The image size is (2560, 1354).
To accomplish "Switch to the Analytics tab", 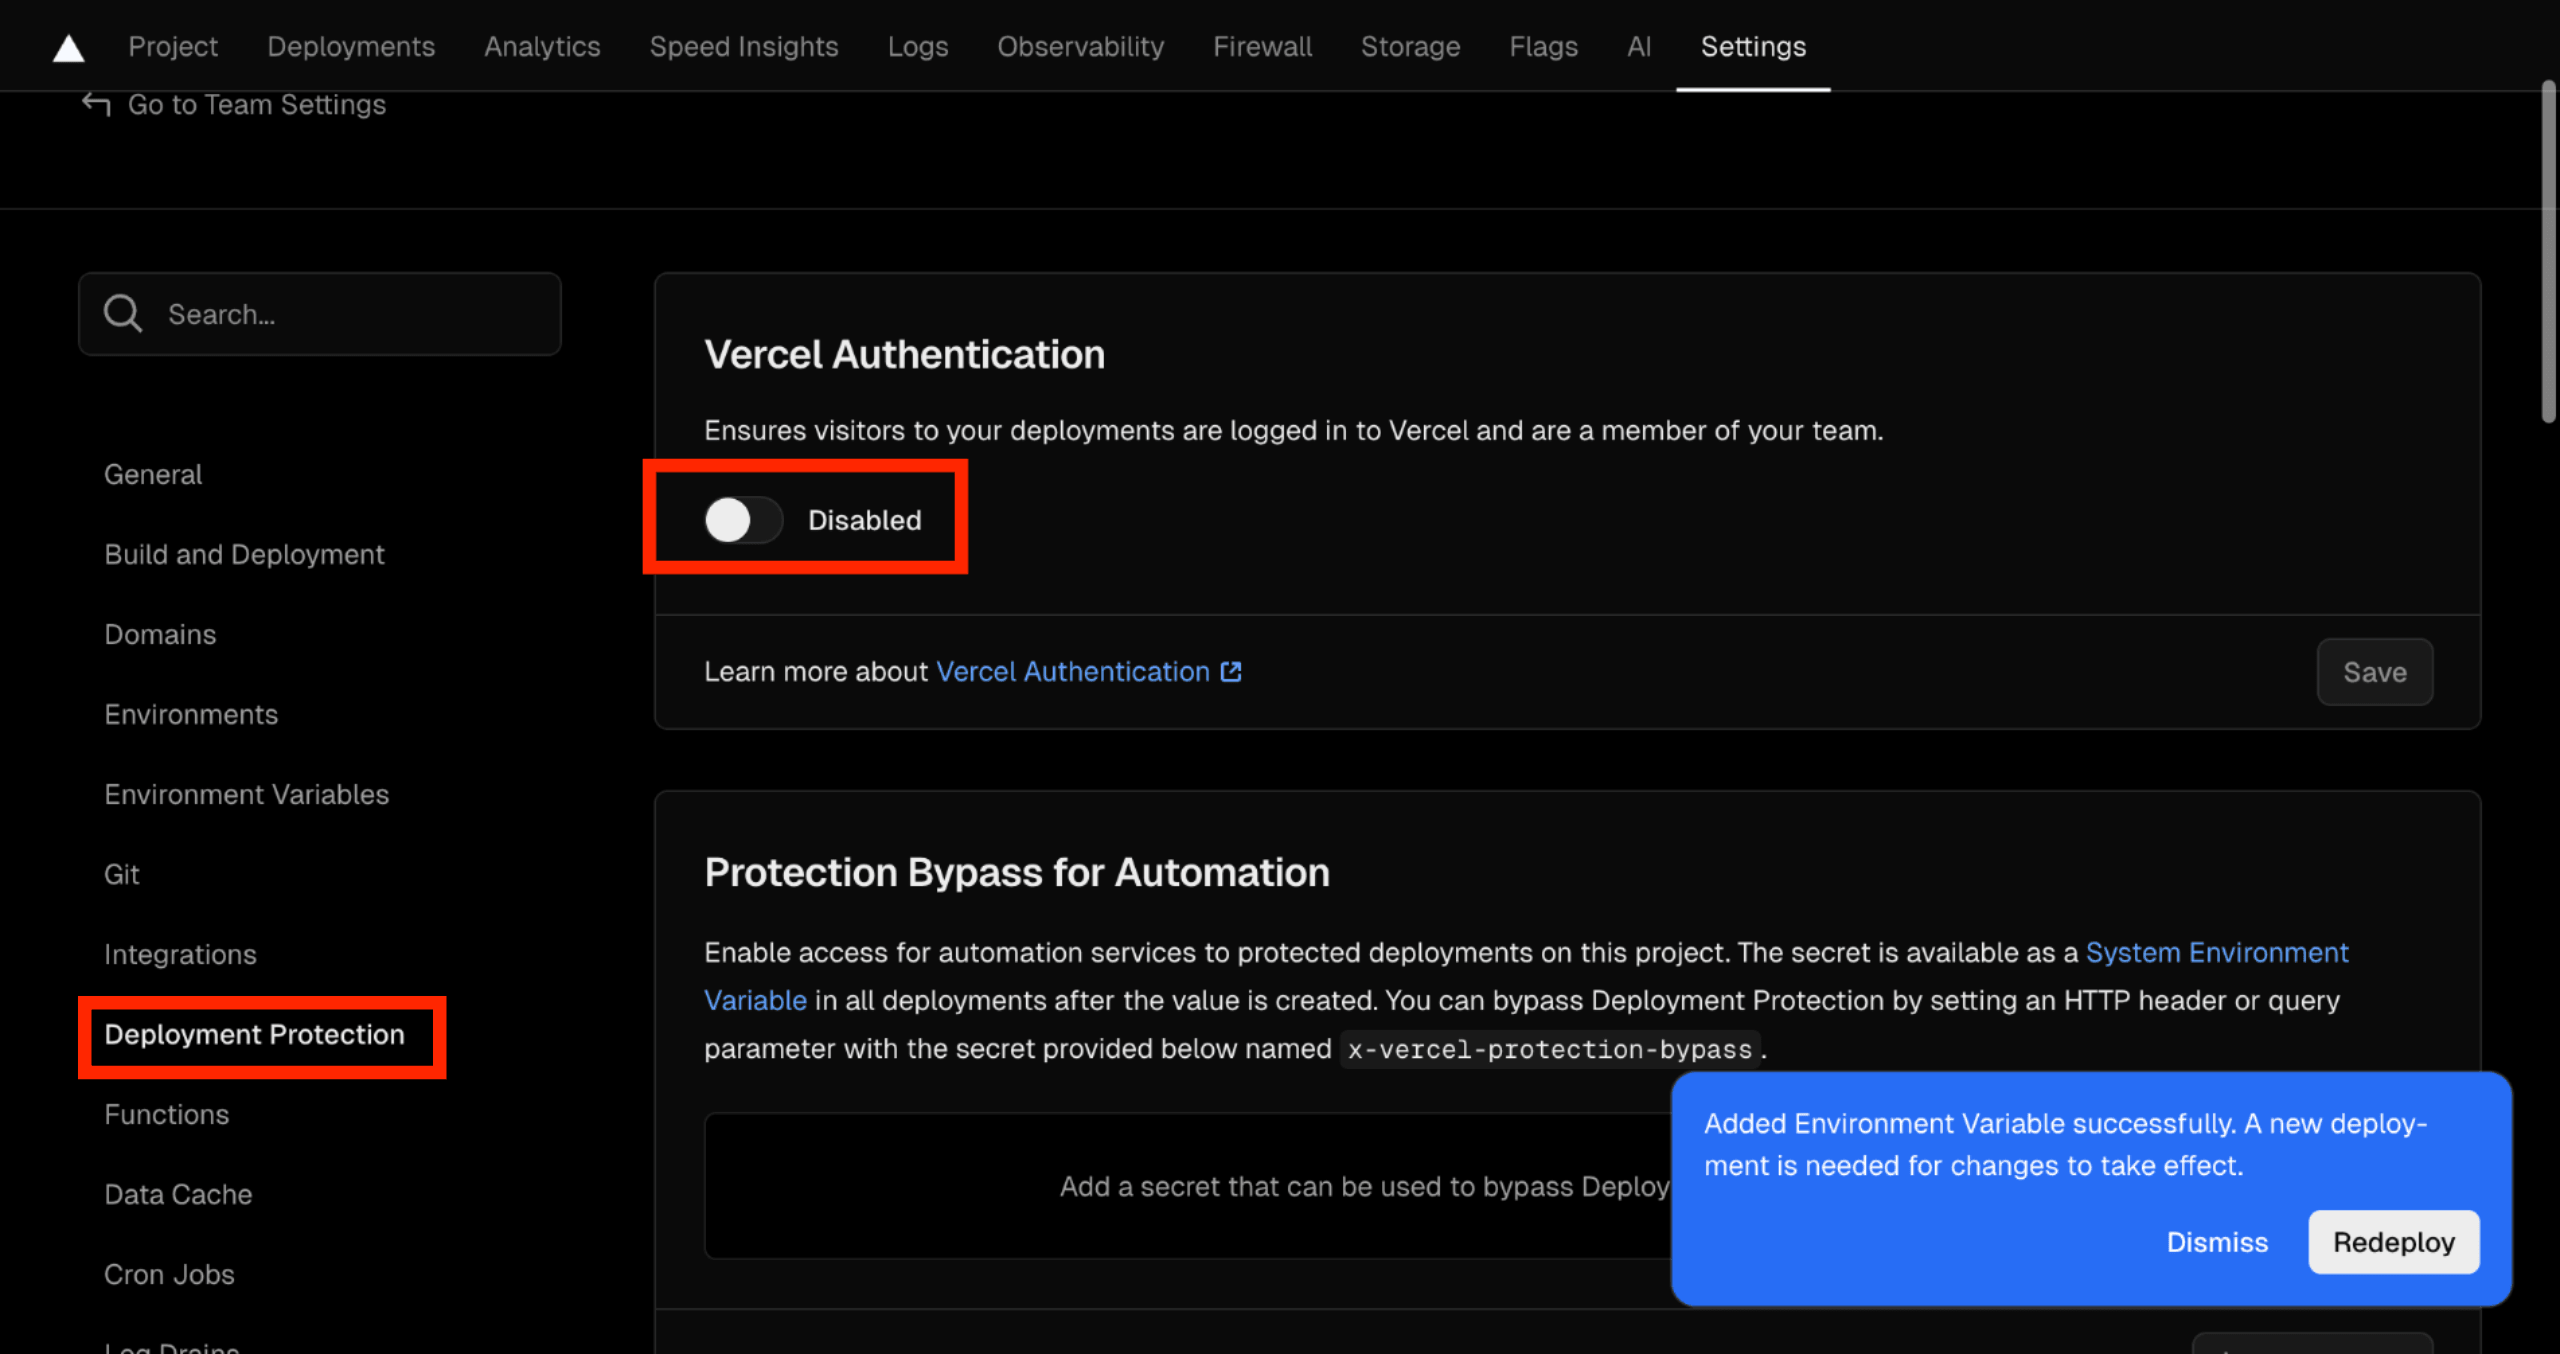I will click(542, 46).
